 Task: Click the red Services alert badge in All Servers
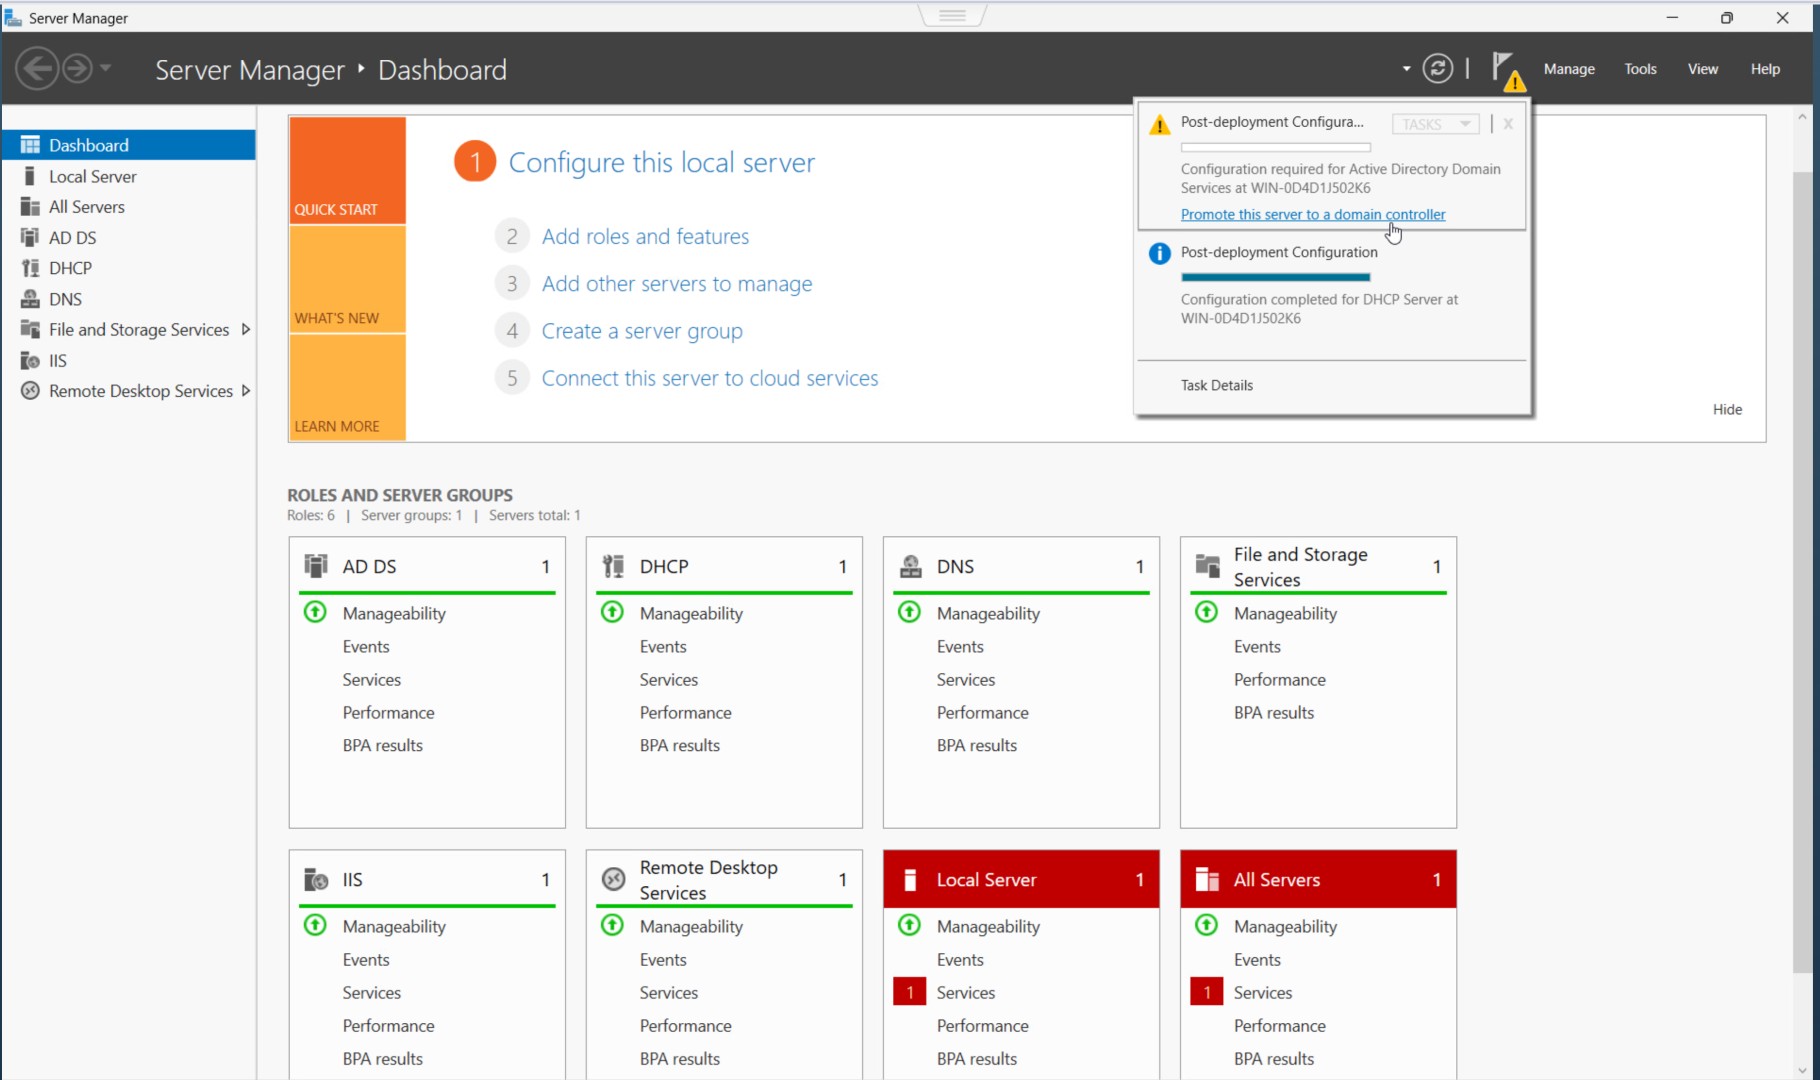(x=1206, y=992)
